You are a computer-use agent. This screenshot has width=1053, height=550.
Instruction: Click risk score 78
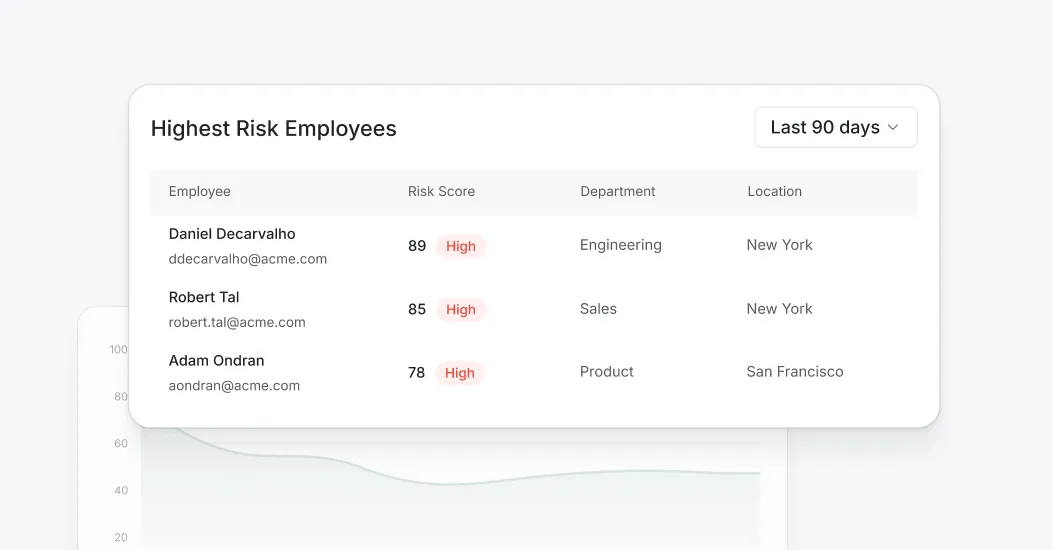416,373
